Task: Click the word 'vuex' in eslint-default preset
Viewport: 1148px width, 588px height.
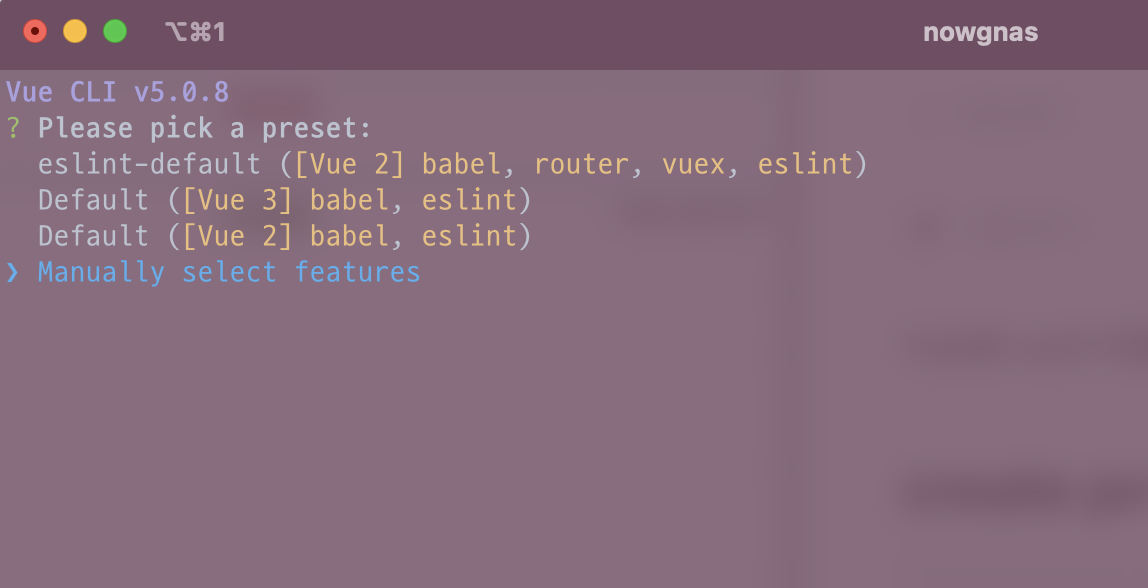Action: pyautogui.click(x=693, y=164)
